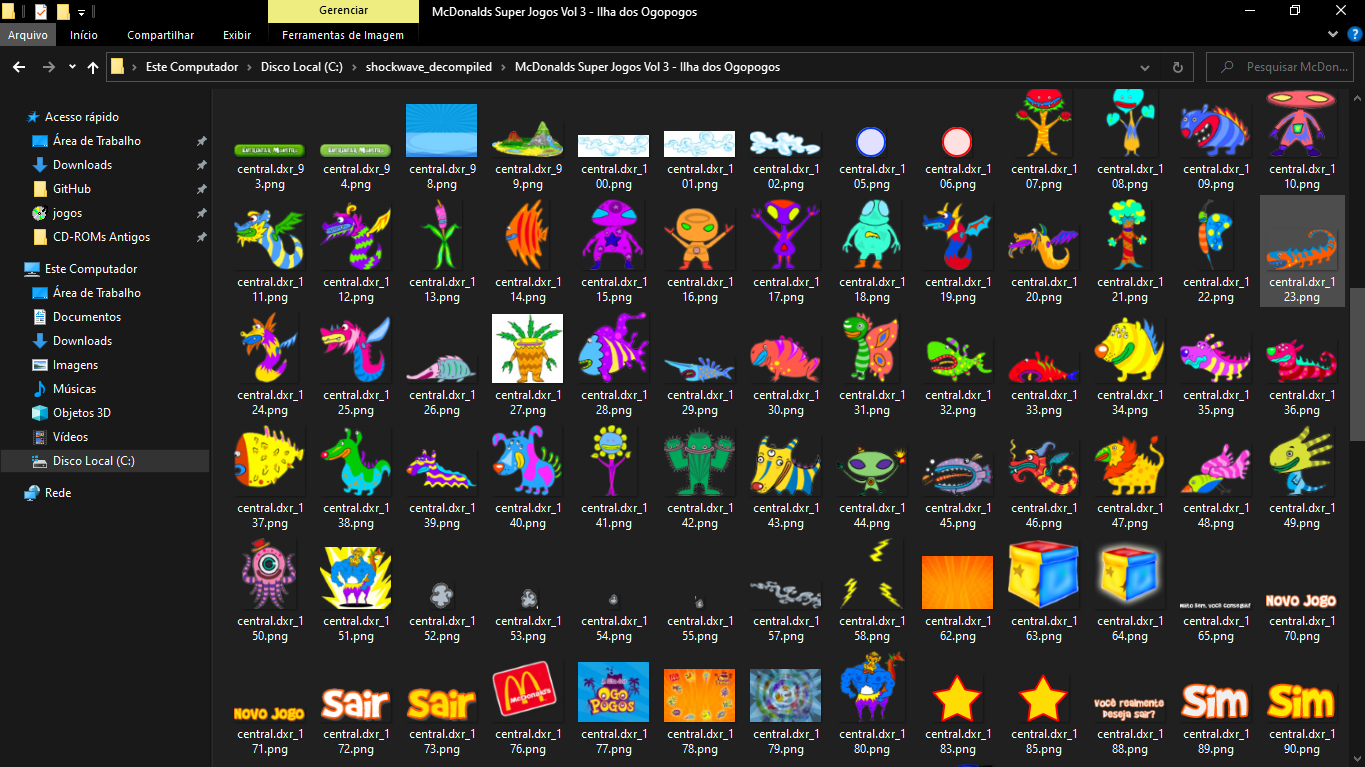Switch to the Compartilhar ribbon tab
This screenshot has width=1365, height=767.
(161, 35)
